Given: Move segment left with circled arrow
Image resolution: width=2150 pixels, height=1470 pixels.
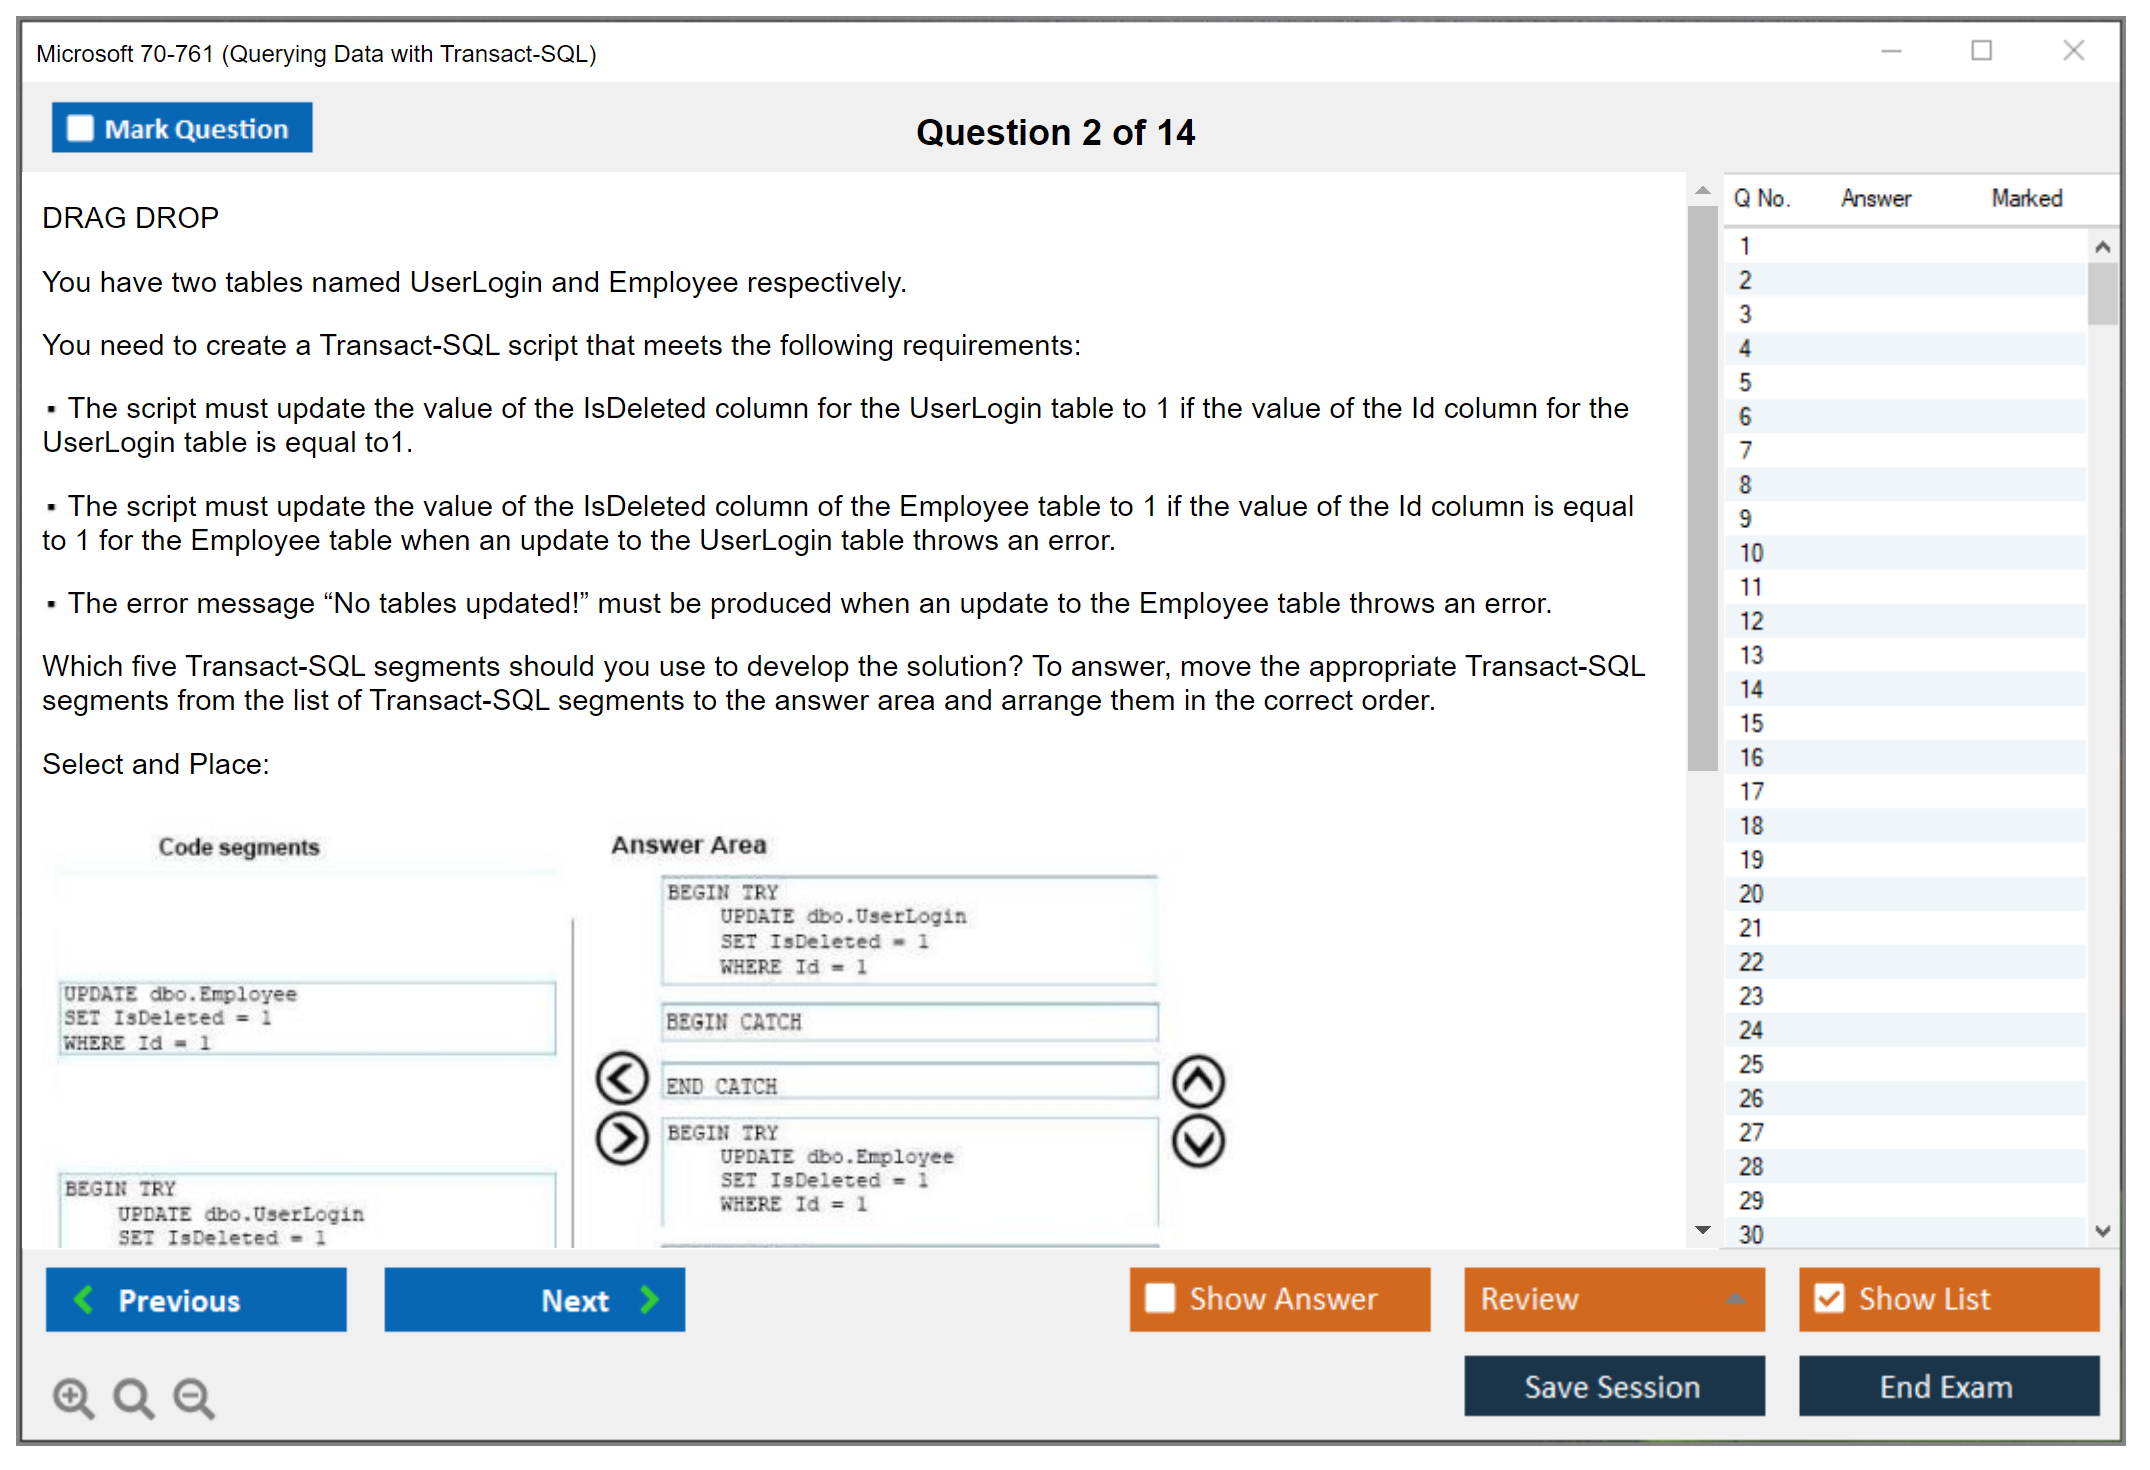Looking at the screenshot, I should tap(622, 1079).
